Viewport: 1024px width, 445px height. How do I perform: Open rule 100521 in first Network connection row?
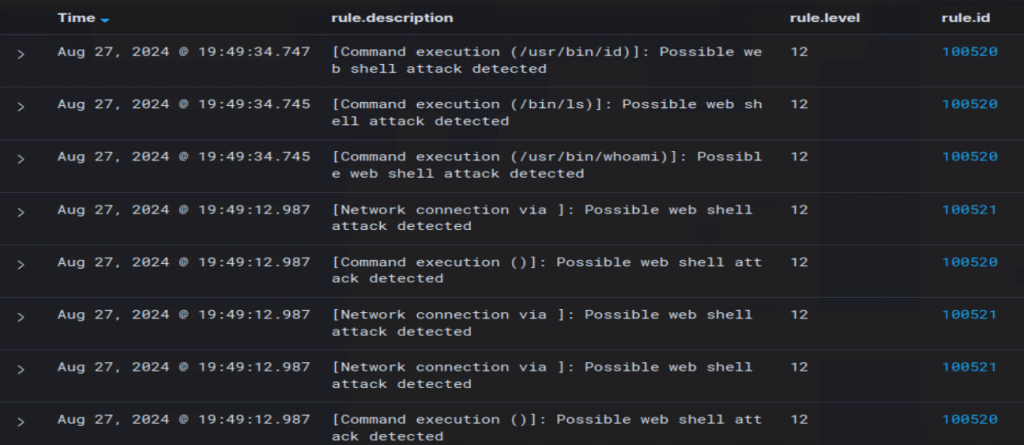969,210
